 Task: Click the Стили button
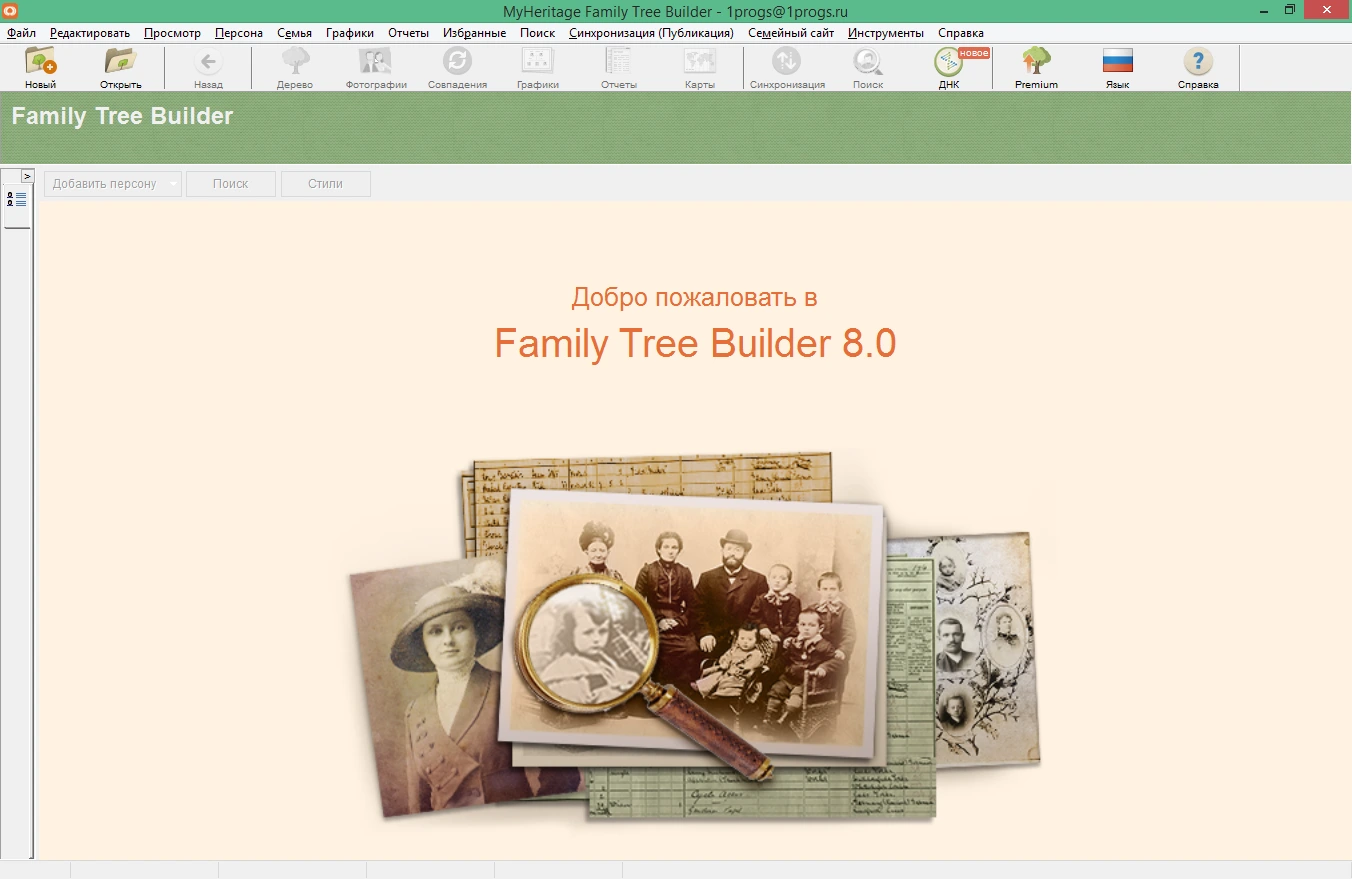(x=325, y=184)
